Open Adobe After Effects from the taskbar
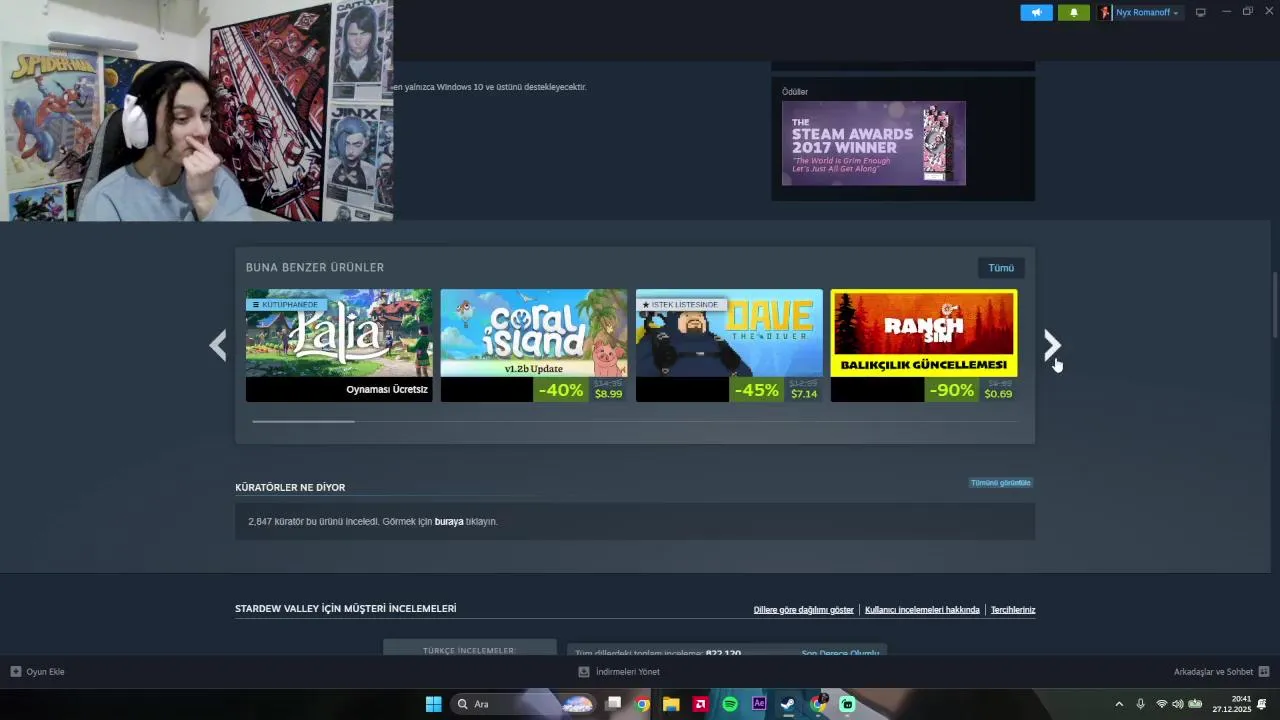1280x720 pixels. (759, 704)
